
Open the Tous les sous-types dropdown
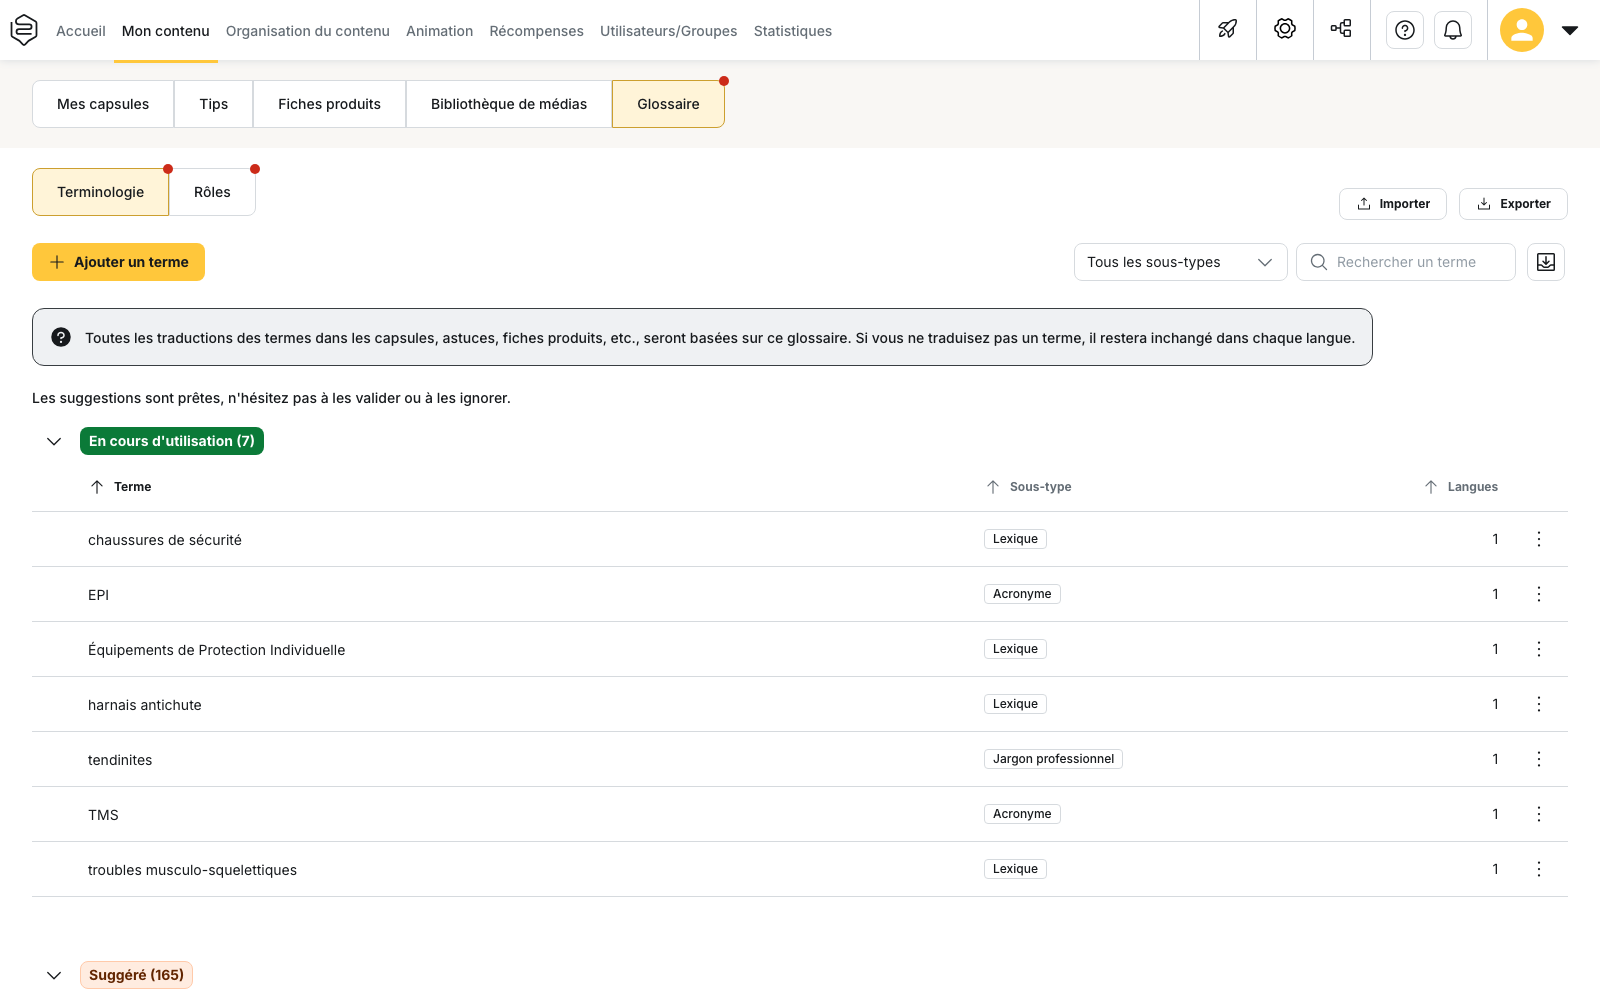(x=1180, y=262)
